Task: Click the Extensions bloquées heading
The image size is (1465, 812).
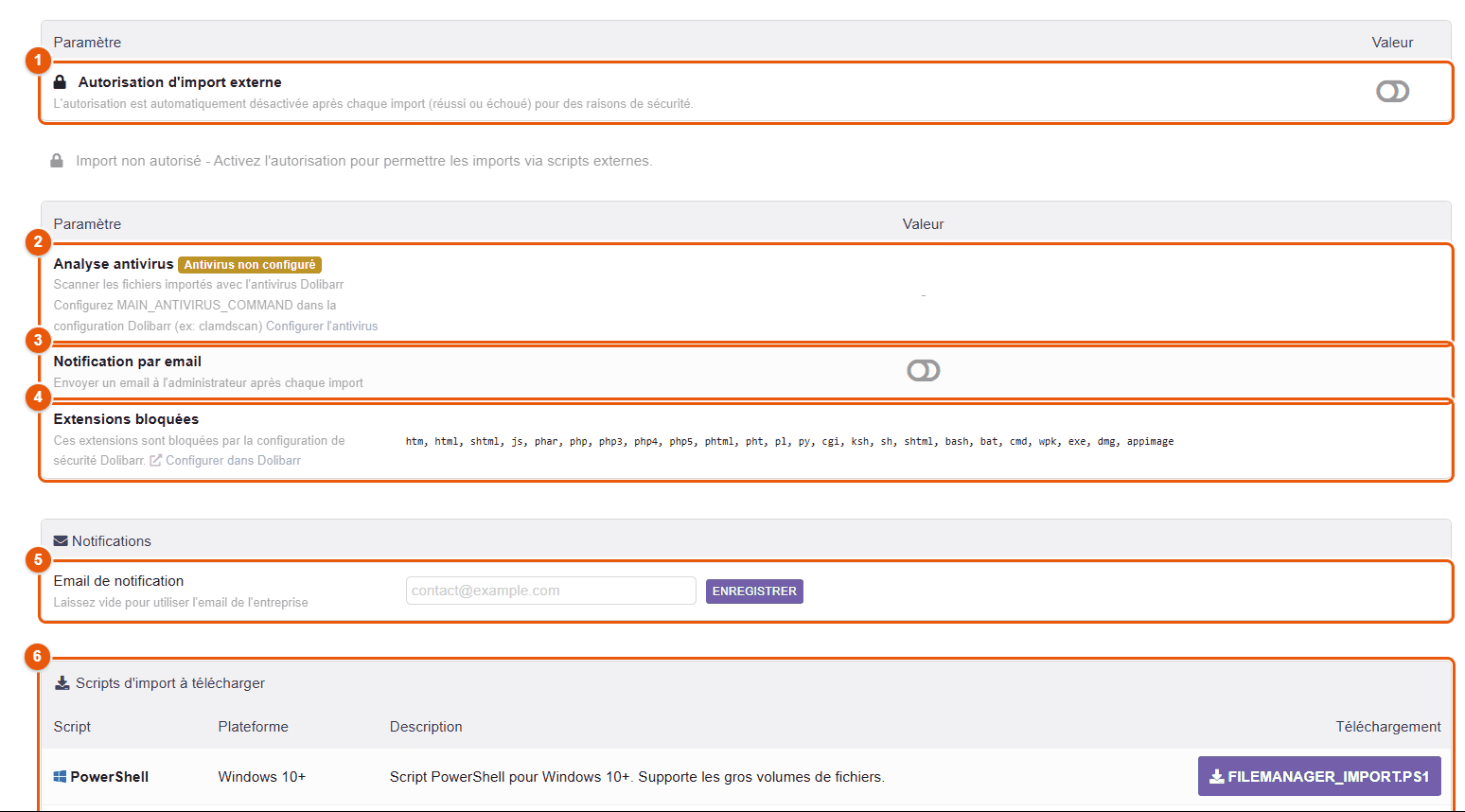Action: pos(126,418)
